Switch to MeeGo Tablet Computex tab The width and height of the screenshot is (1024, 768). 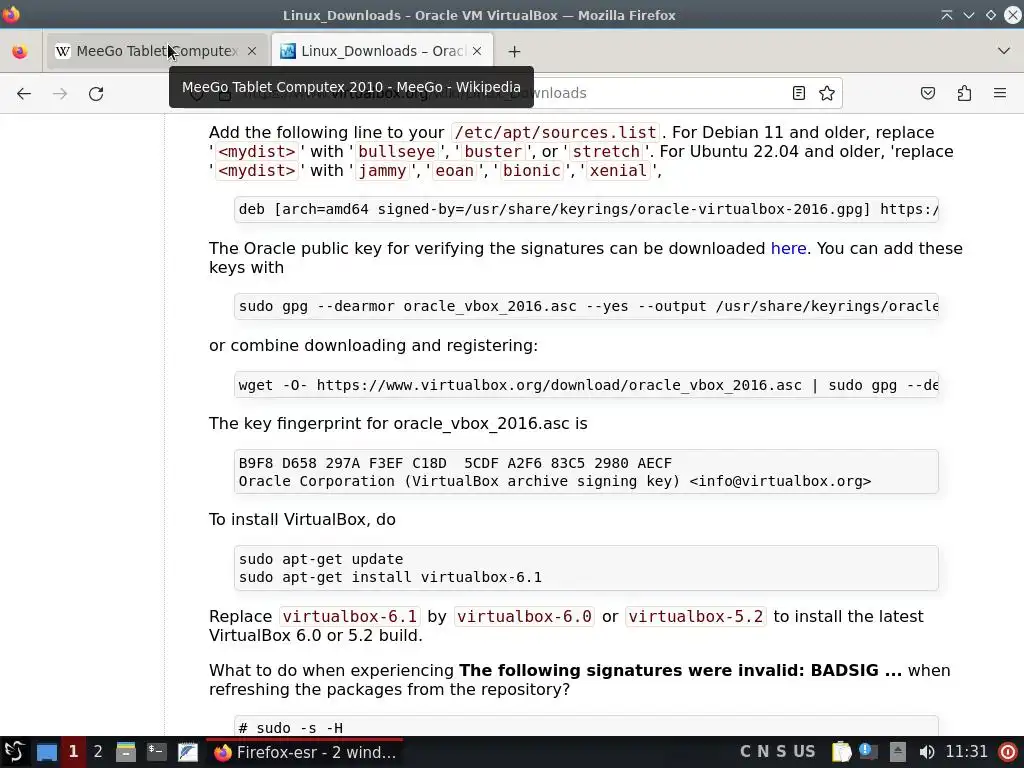coord(157,51)
